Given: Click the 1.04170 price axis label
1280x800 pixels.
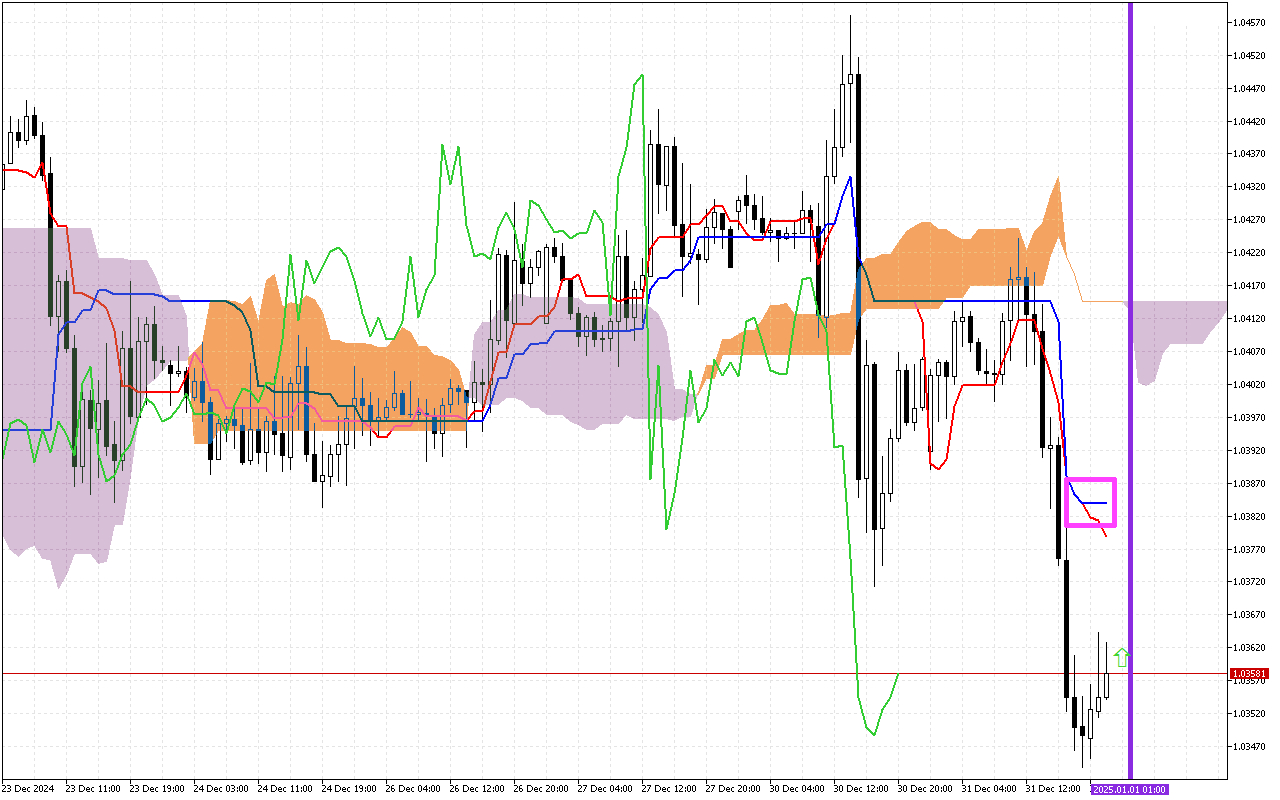Looking at the screenshot, I should click(x=1247, y=286).
